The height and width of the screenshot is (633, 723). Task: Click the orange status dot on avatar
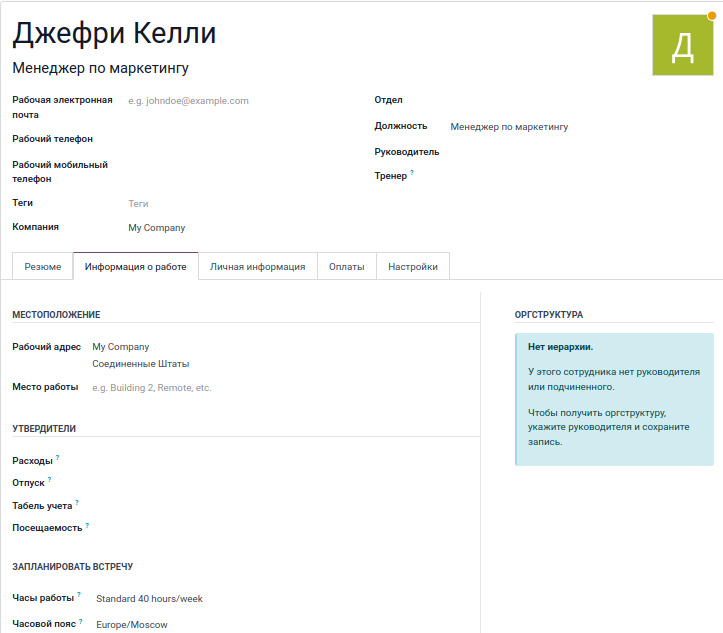click(710, 17)
